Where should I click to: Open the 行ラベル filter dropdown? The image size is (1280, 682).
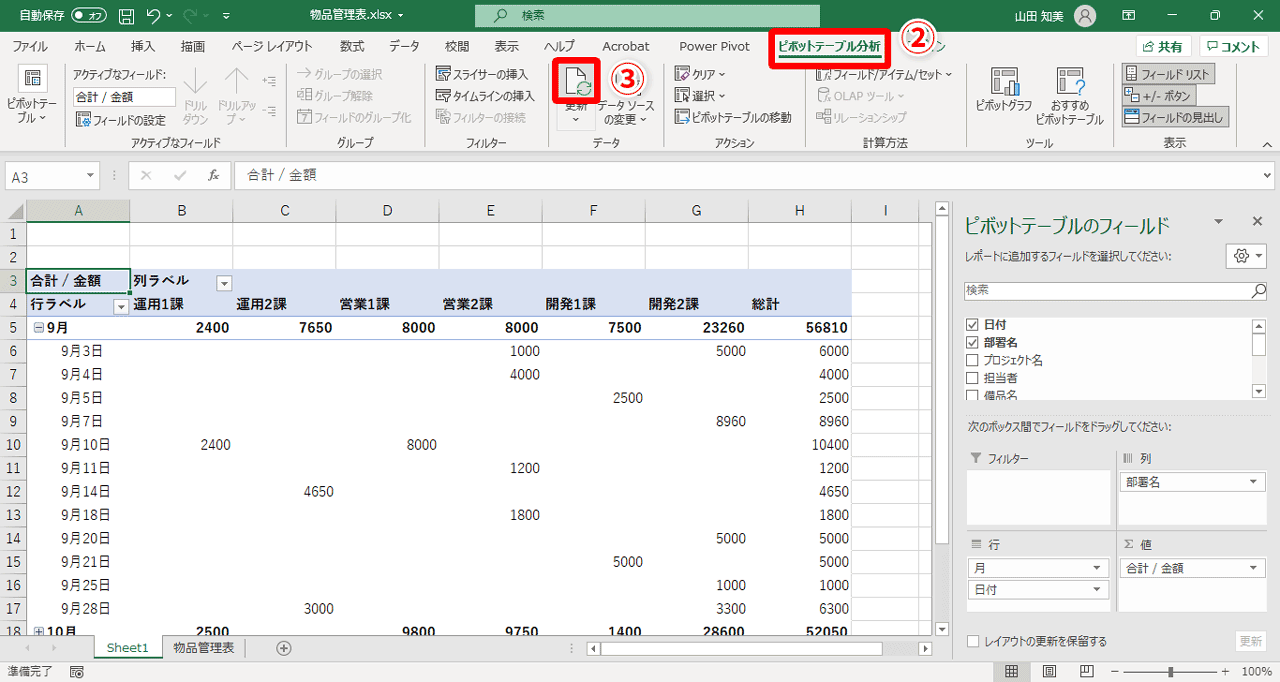(x=121, y=307)
